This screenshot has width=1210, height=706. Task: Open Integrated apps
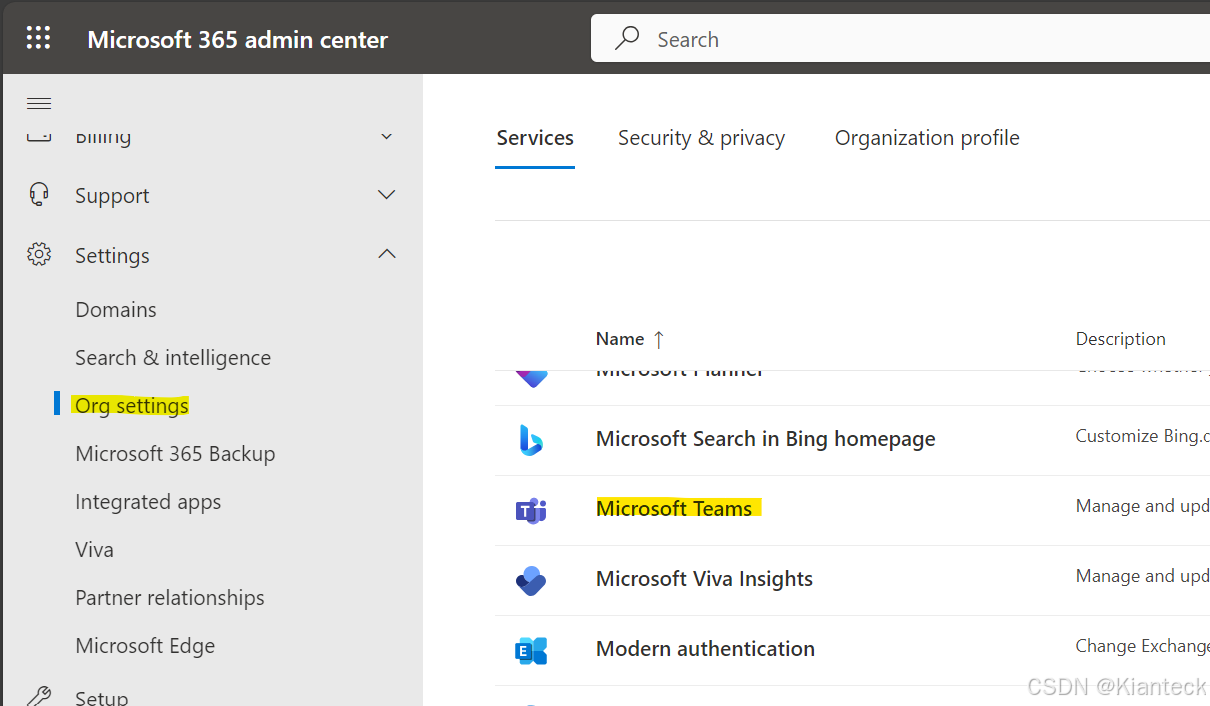(x=148, y=502)
